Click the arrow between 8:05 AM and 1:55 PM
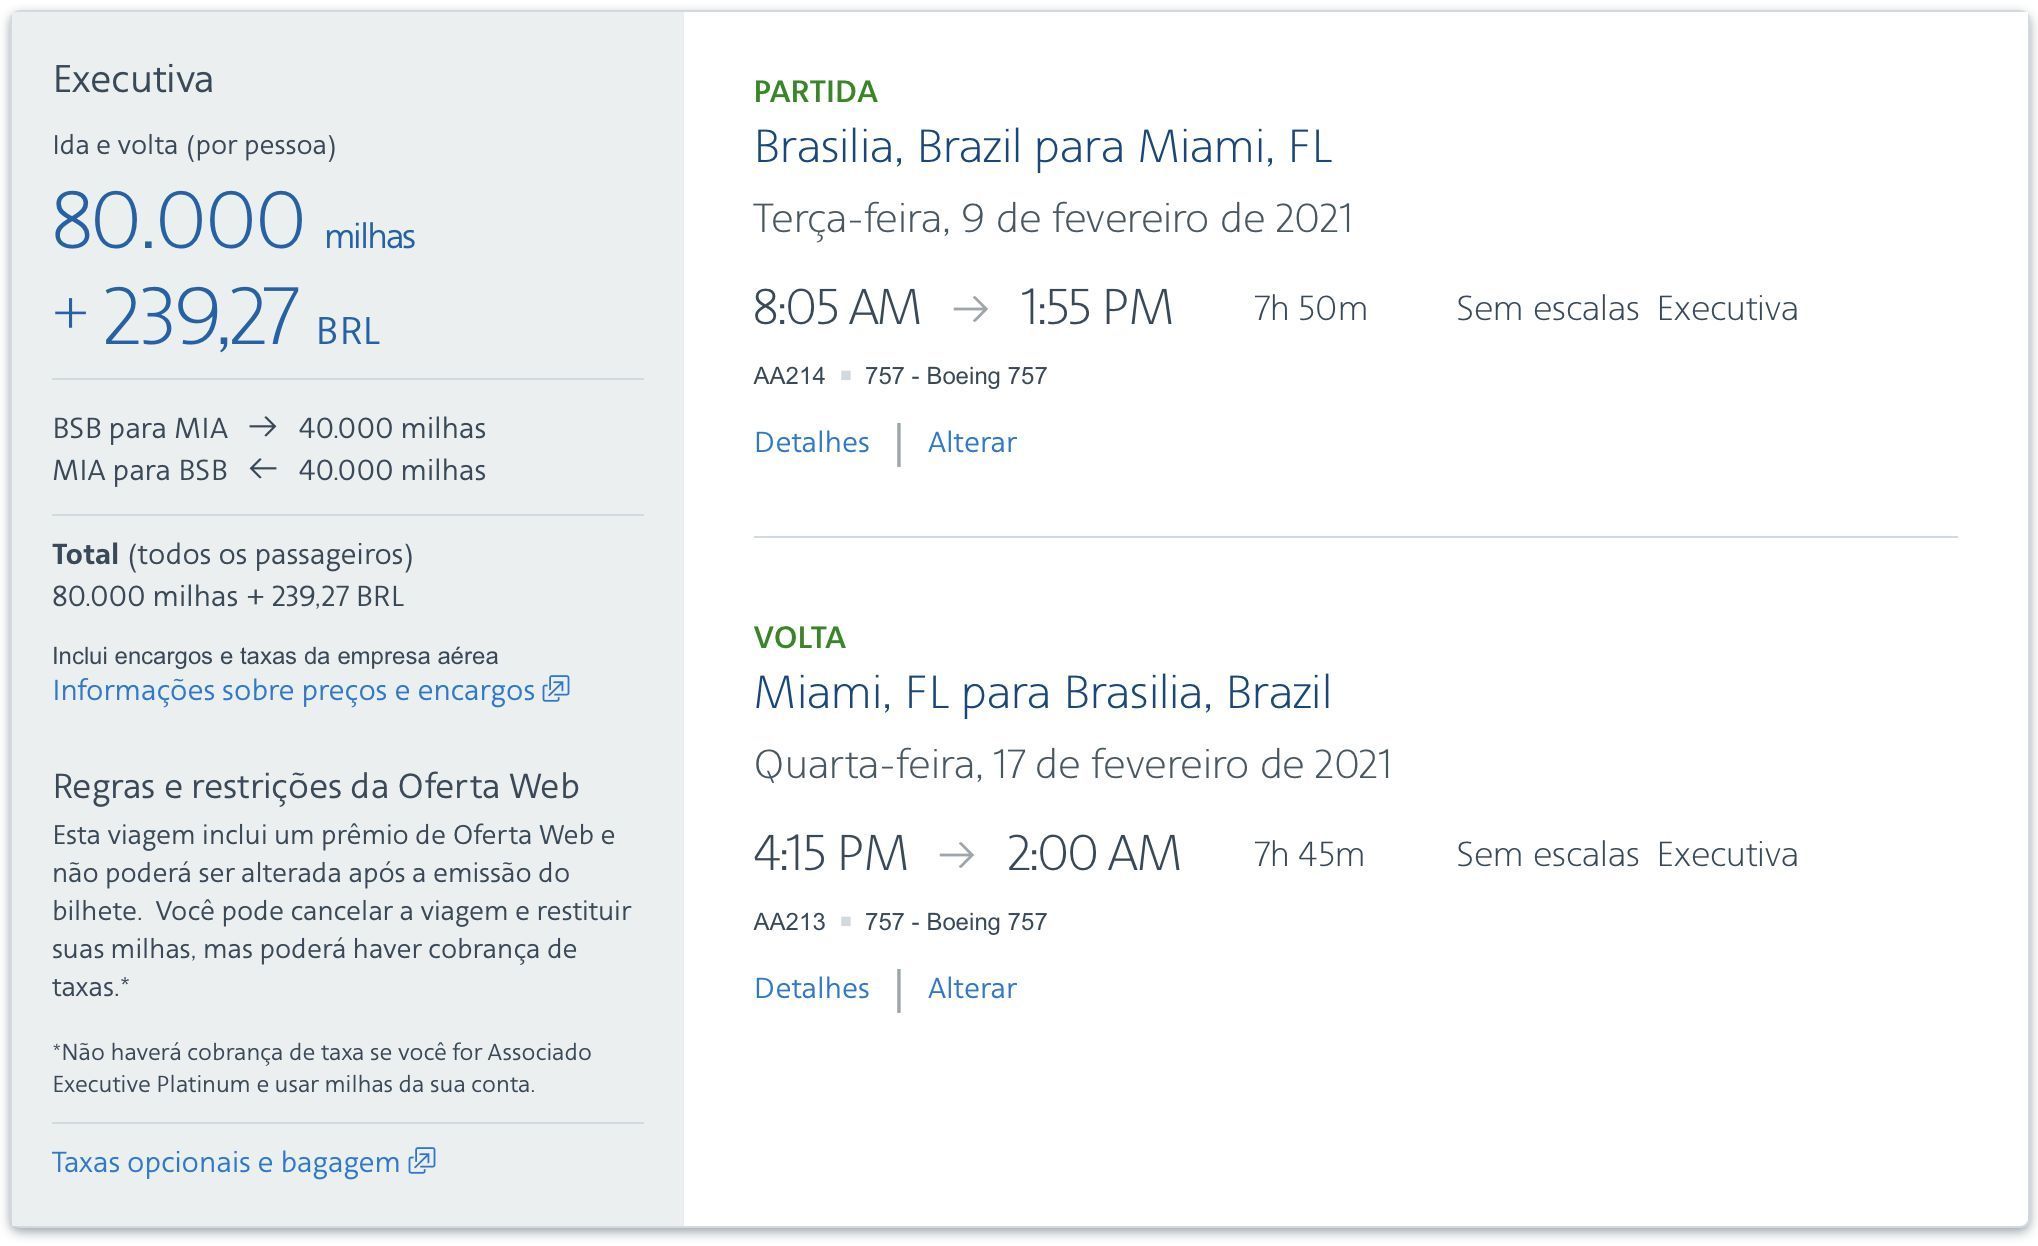This screenshot has width=2038, height=1246. [970, 308]
